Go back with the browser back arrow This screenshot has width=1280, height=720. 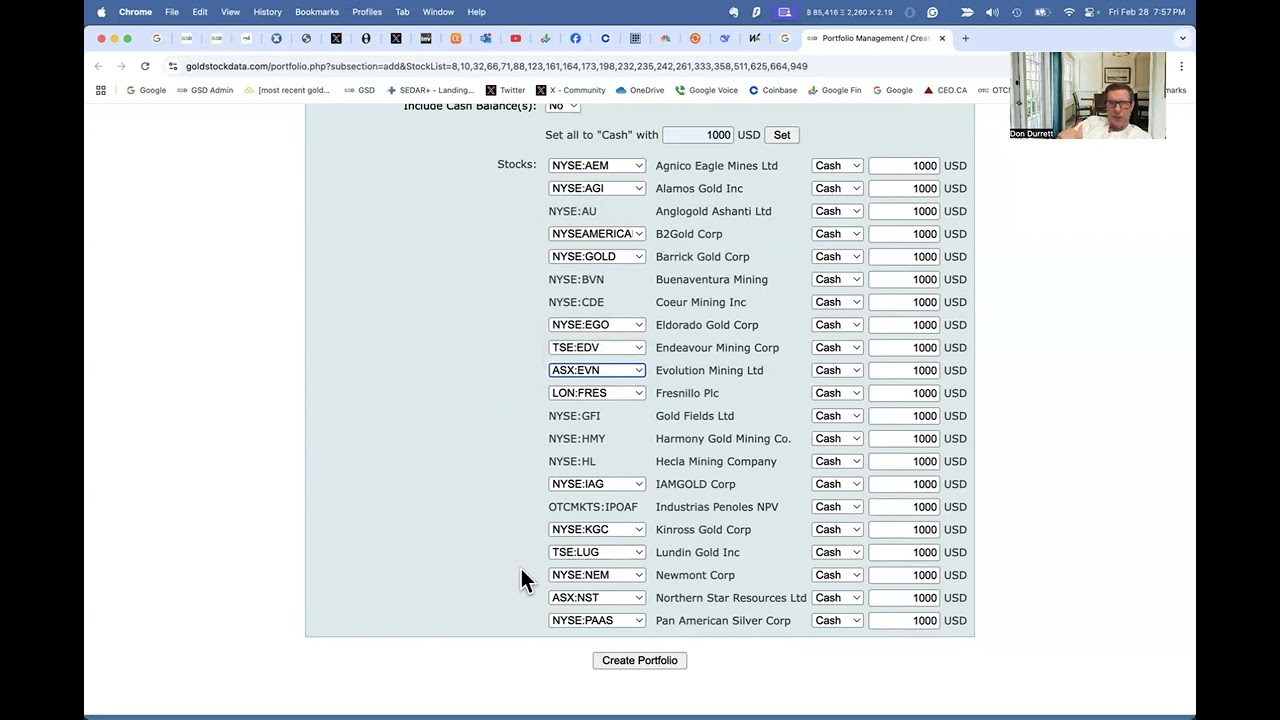click(98, 66)
